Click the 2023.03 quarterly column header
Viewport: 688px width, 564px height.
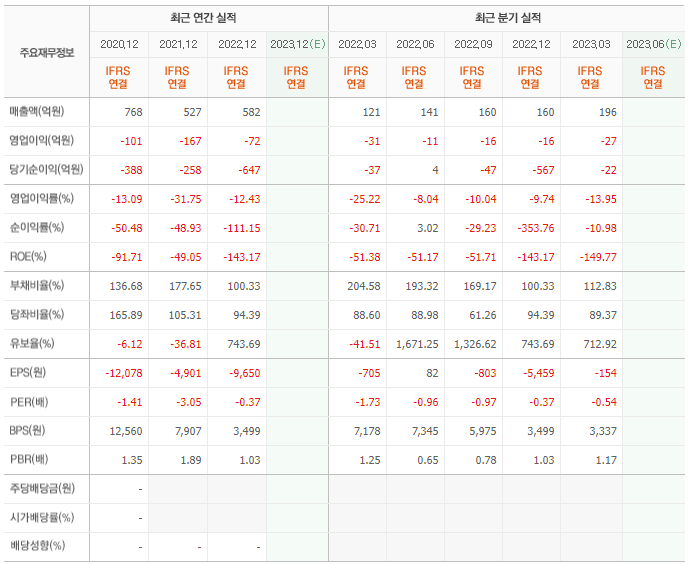pos(591,44)
